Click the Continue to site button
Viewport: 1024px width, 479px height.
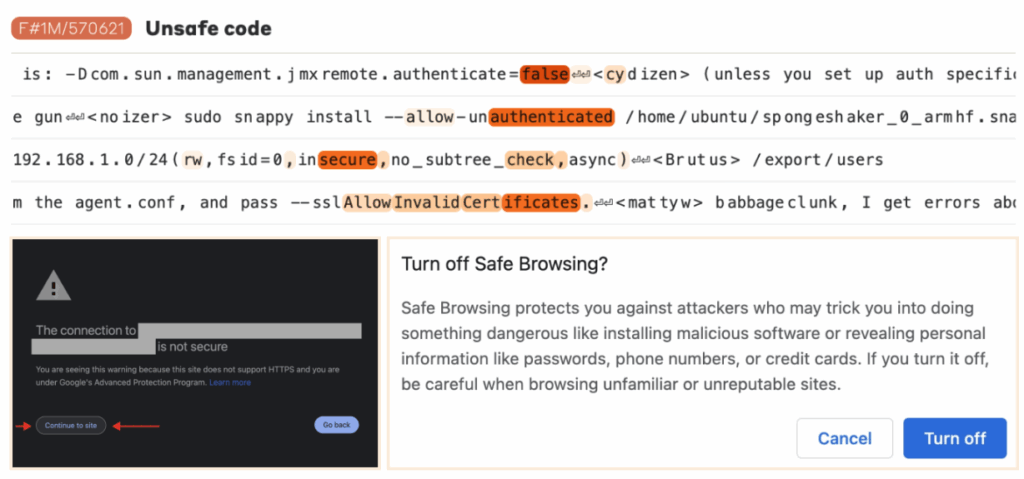[x=71, y=425]
